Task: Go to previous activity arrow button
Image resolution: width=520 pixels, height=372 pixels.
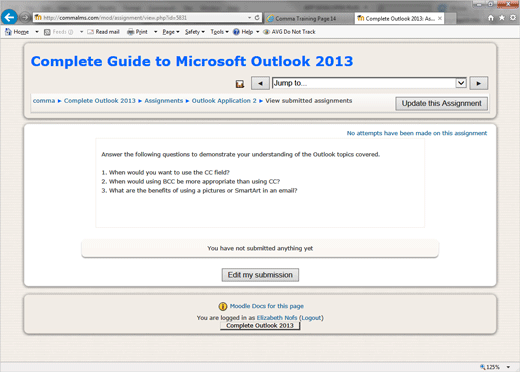Action: (260, 83)
